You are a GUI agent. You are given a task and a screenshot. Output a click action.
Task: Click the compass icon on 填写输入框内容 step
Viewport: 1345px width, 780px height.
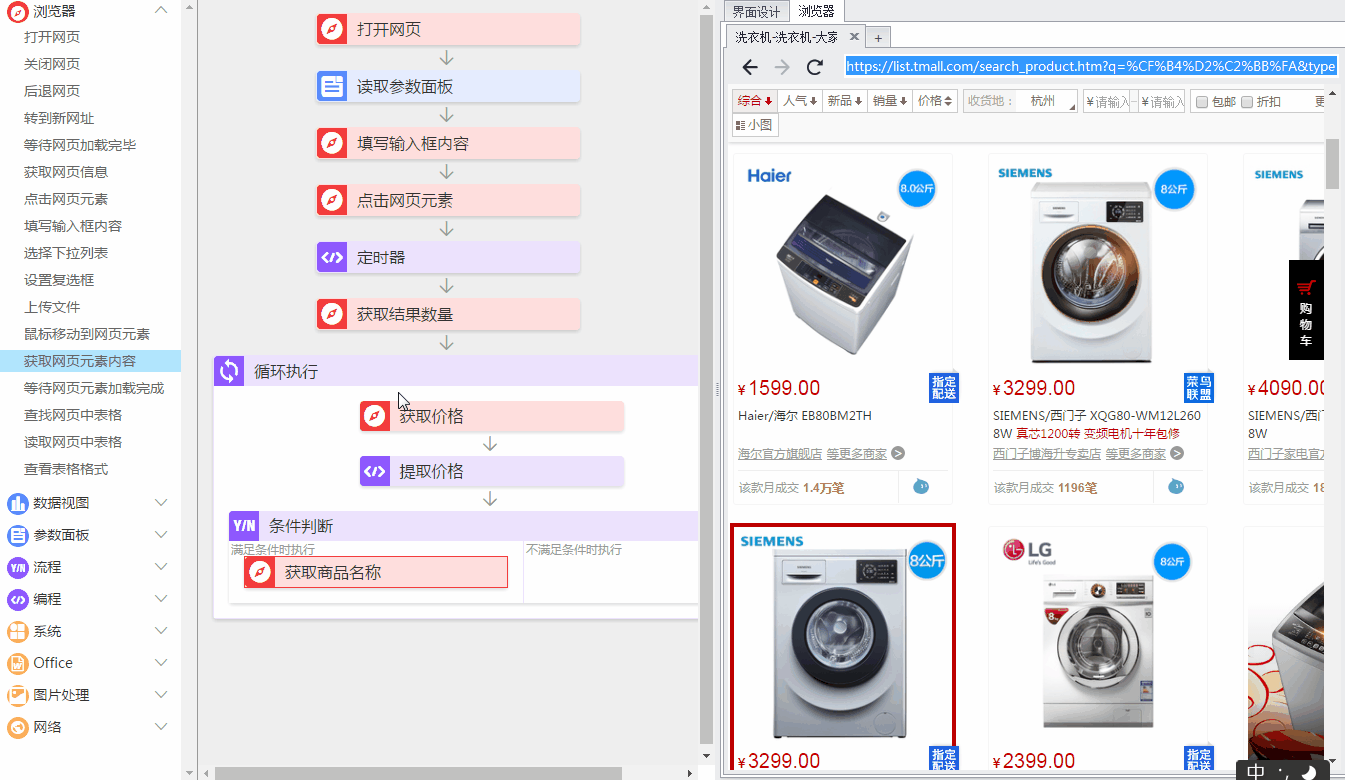pos(332,143)
